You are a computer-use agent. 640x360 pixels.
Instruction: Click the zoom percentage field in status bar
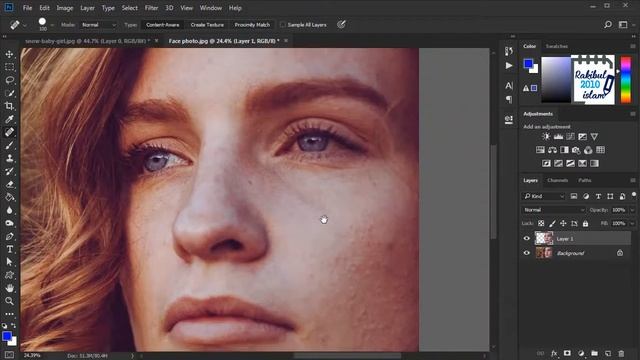32,356
